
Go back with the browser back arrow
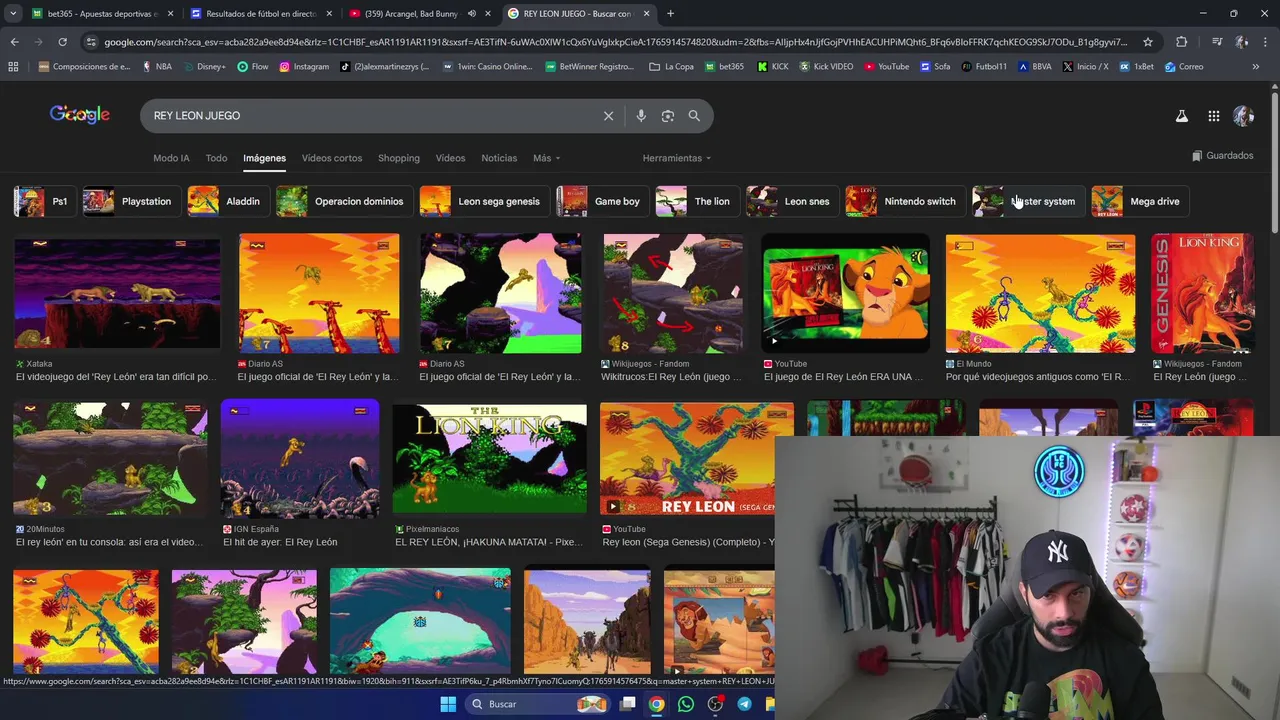pyautogui.click(x=14, y=42)
